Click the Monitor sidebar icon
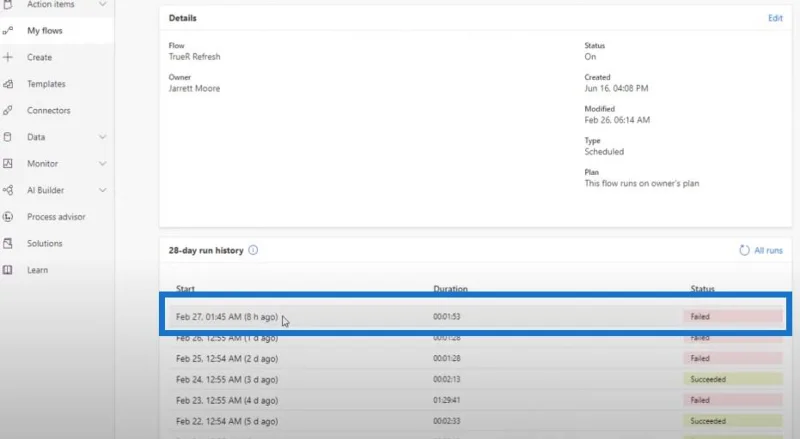Image resolution: width=800 pixels, height=439 pixels. coord(8,163)
